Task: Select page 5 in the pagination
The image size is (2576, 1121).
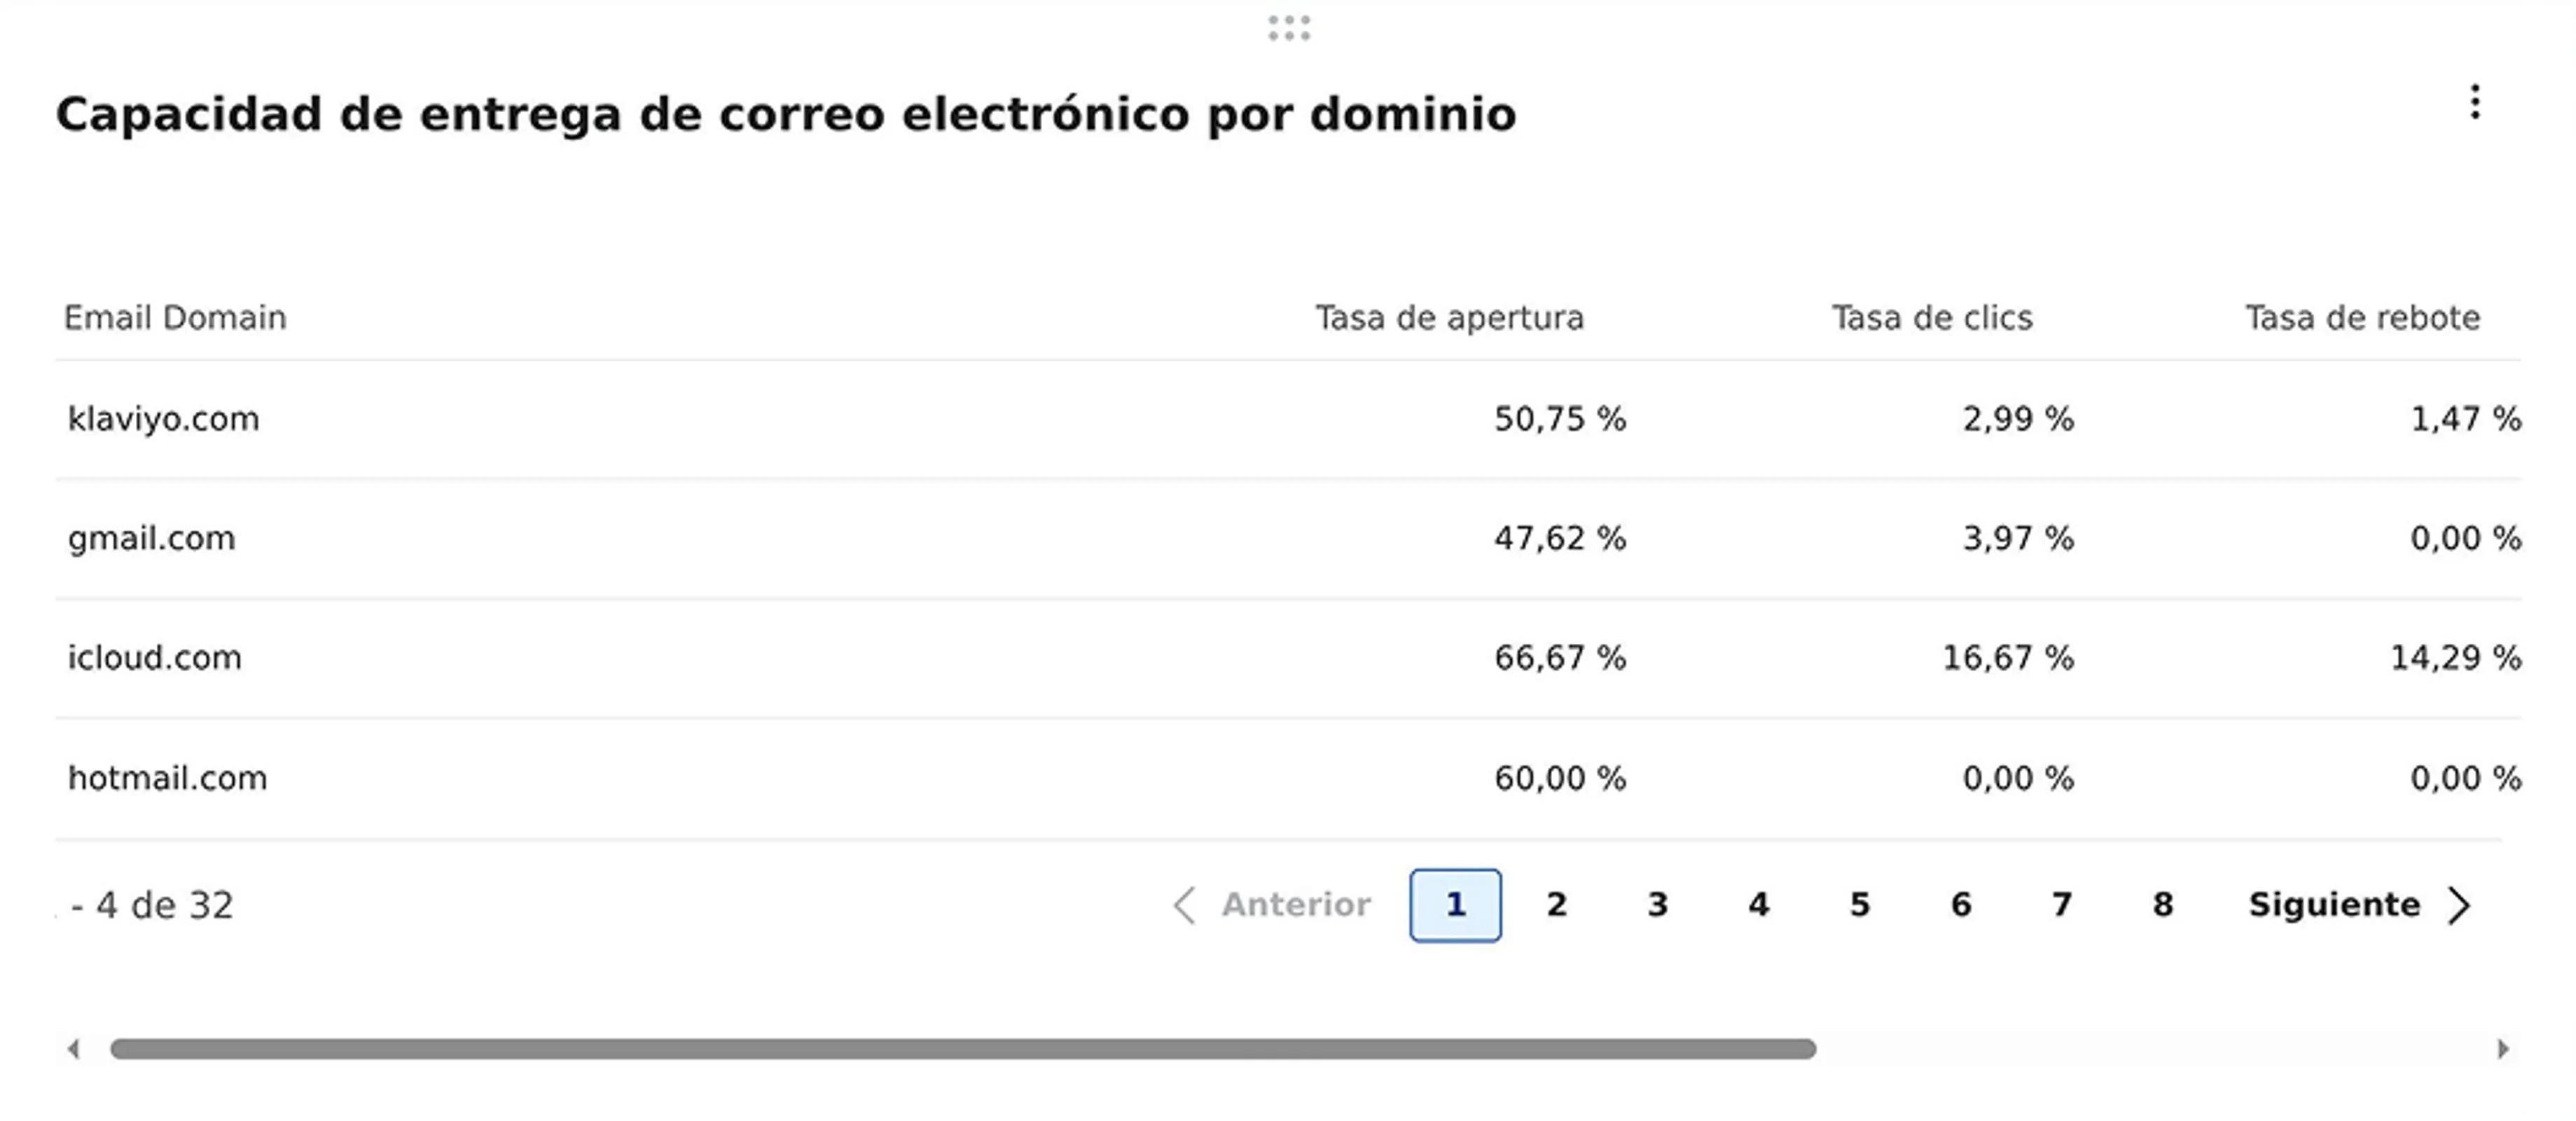Action: (1859, 906)
